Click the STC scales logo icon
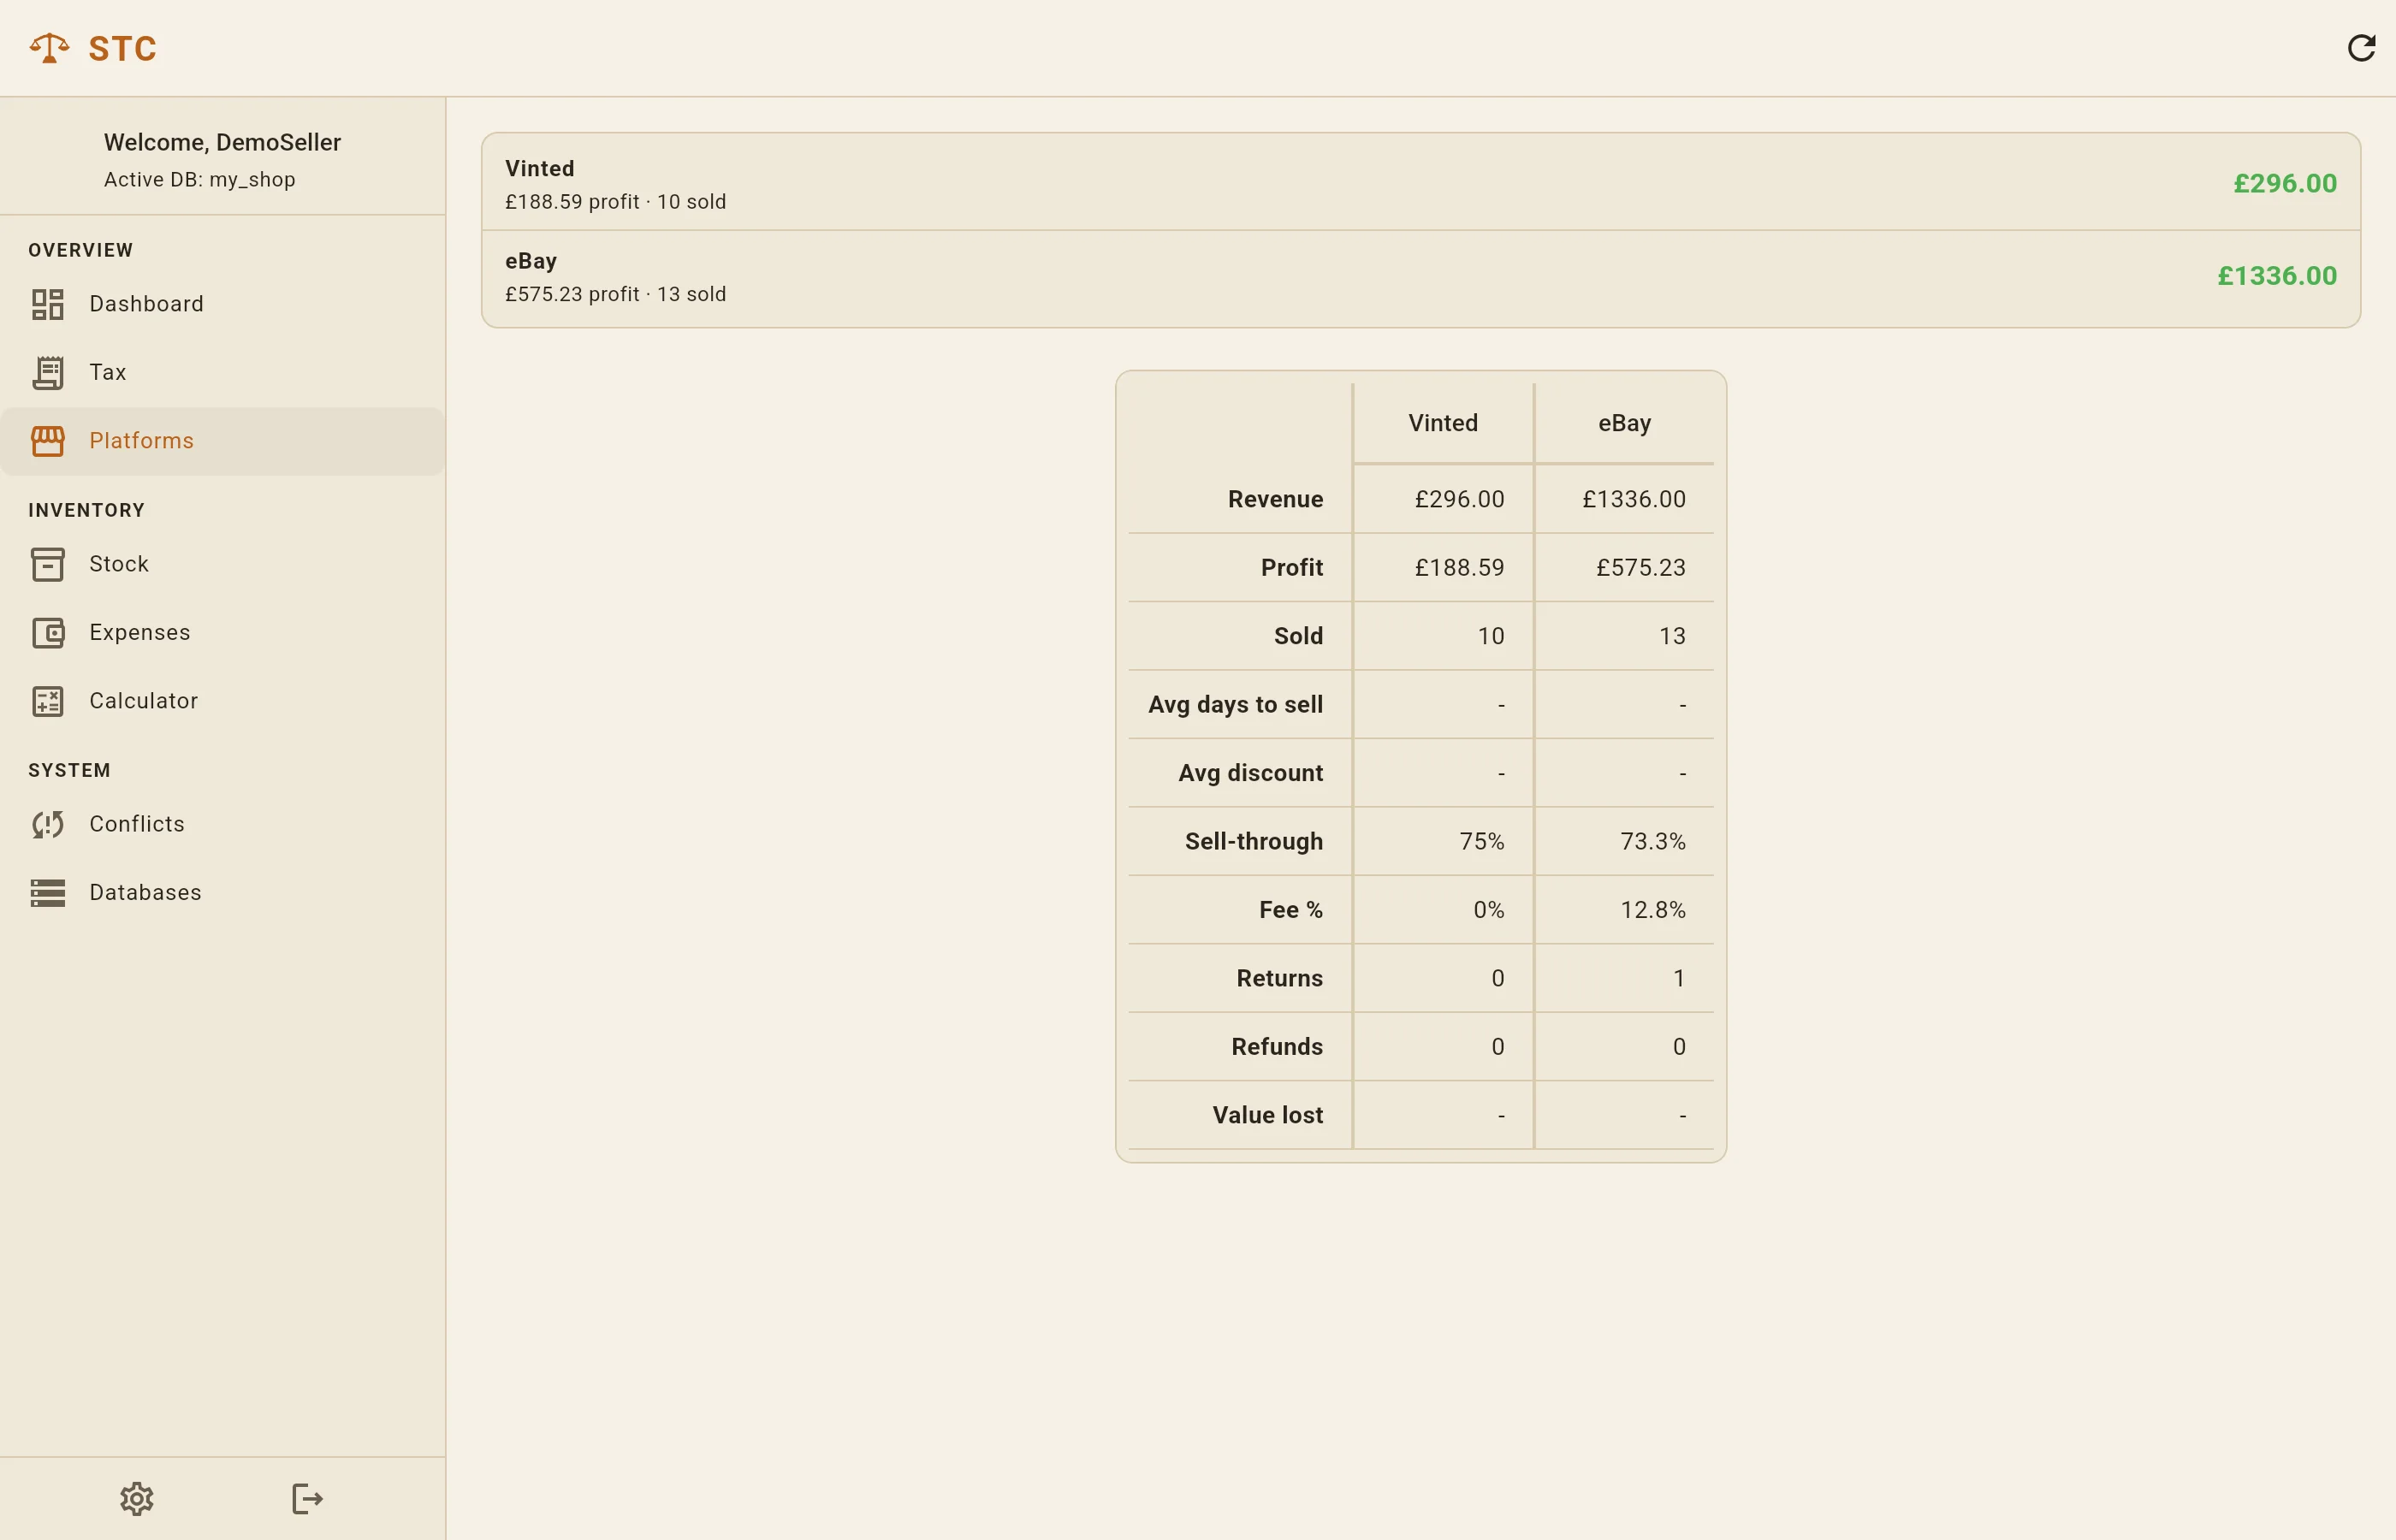The height and width of the screenshot is (1540, 2396). pos(49,48)
